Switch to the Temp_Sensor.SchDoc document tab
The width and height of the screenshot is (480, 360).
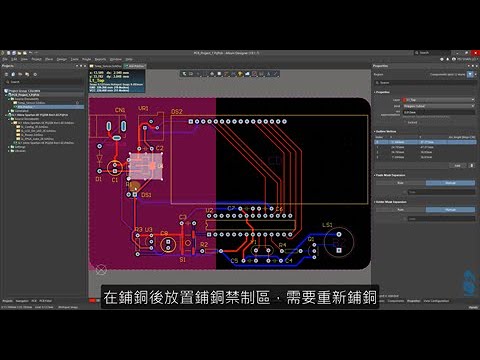point(107,66)
